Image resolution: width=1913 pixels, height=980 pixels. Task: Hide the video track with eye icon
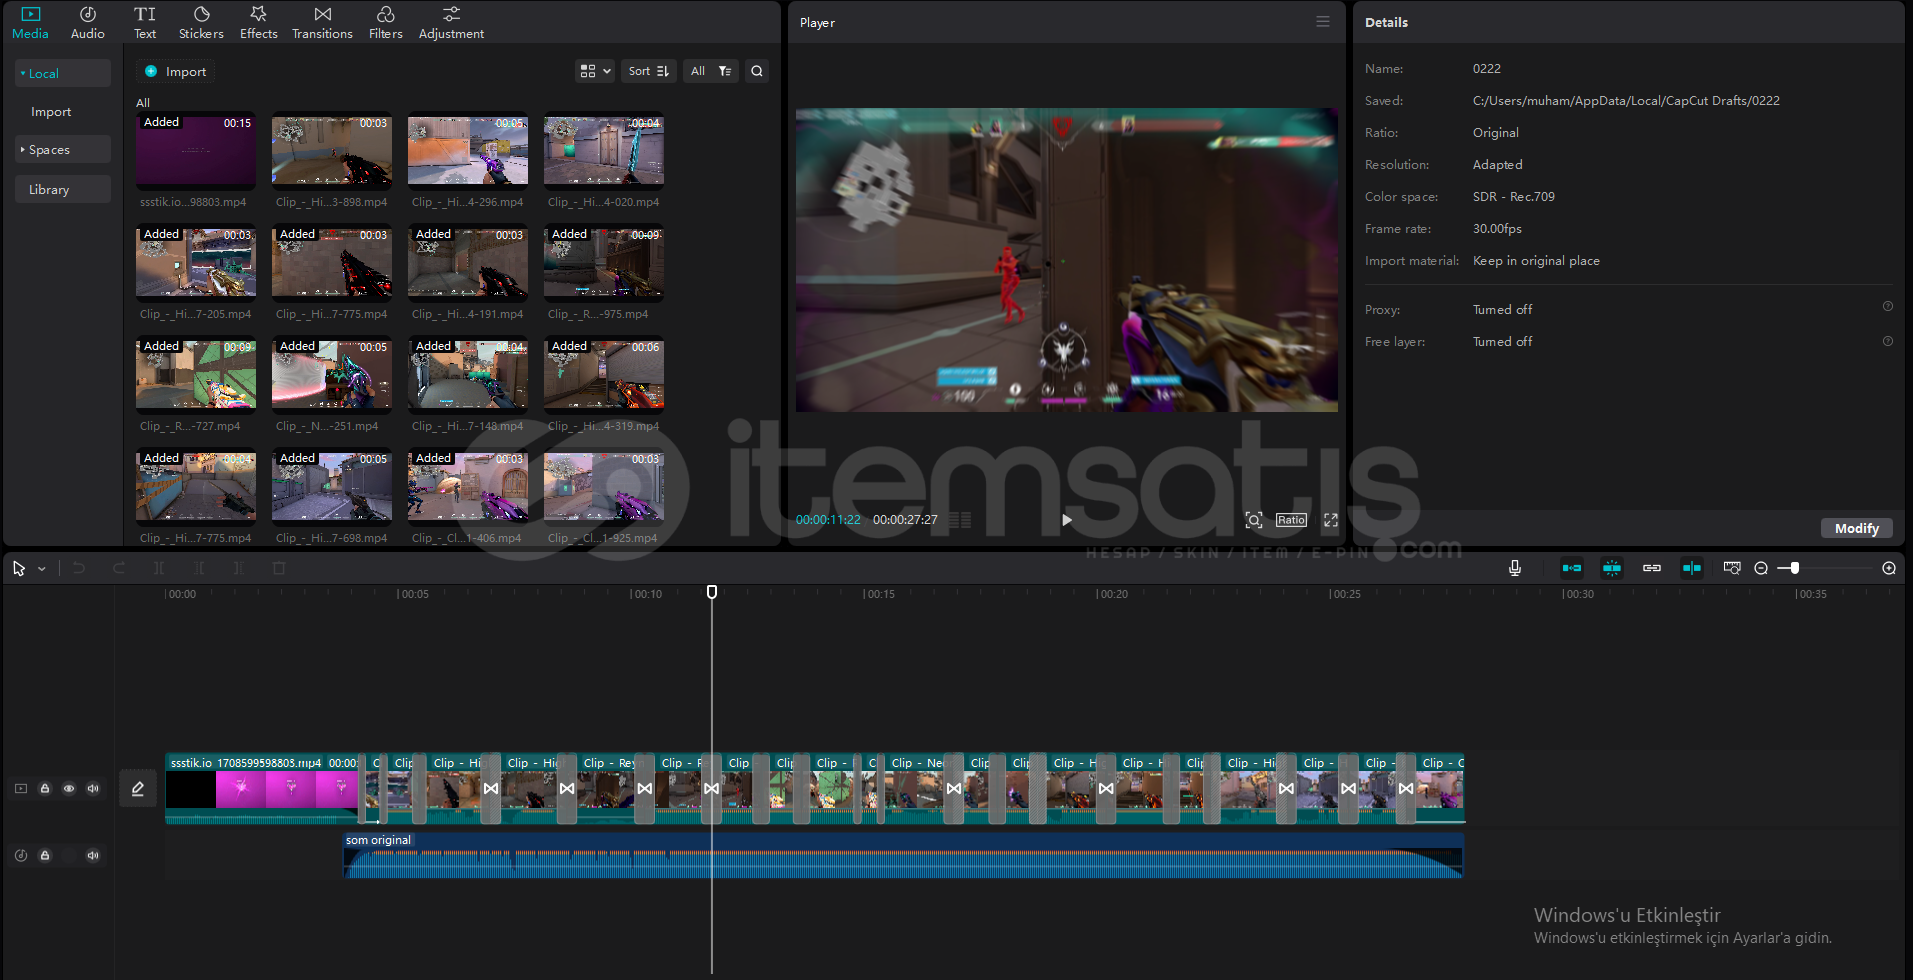69,788
